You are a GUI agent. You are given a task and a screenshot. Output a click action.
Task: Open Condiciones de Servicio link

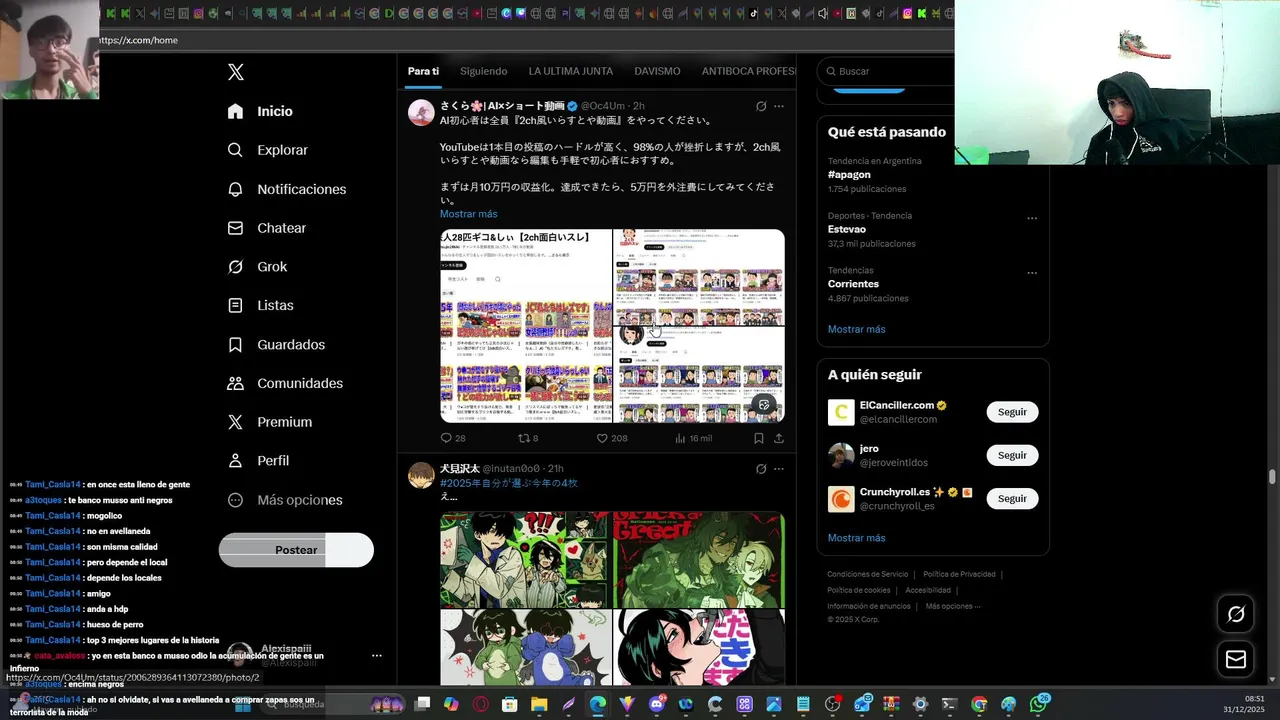click(x=867, y=574)
